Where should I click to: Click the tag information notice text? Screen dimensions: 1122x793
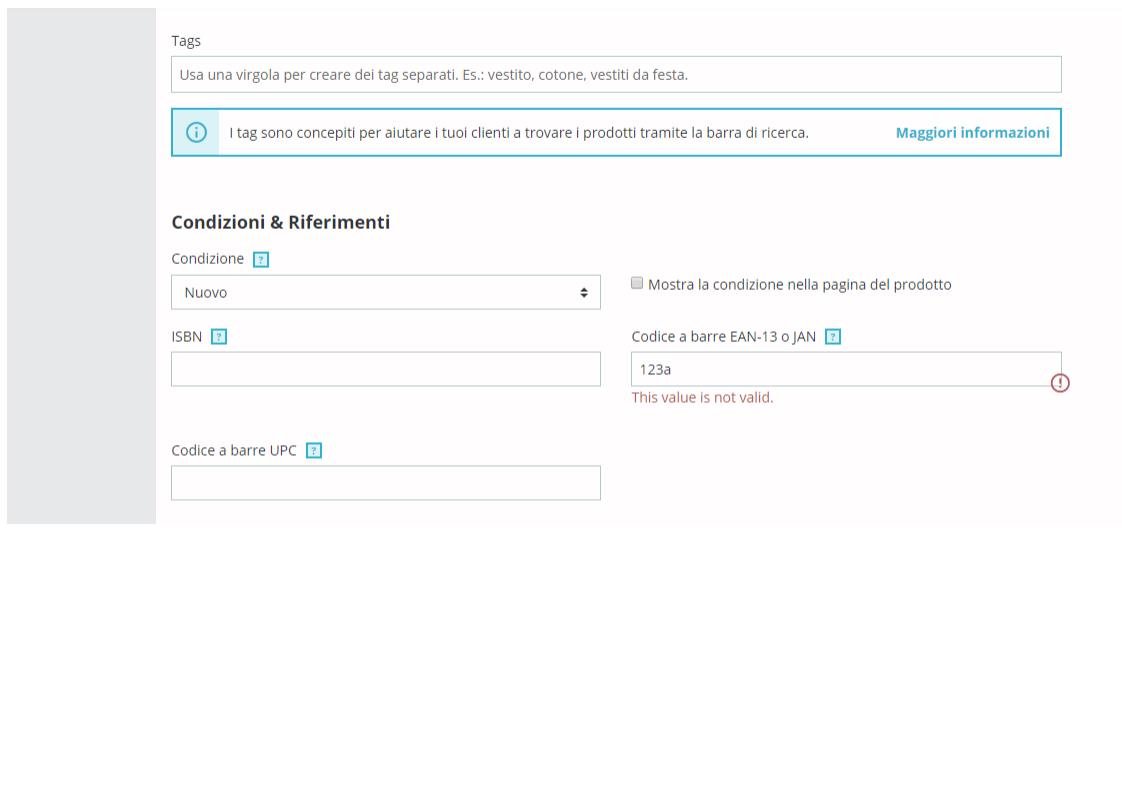click(x=519, y=133)
